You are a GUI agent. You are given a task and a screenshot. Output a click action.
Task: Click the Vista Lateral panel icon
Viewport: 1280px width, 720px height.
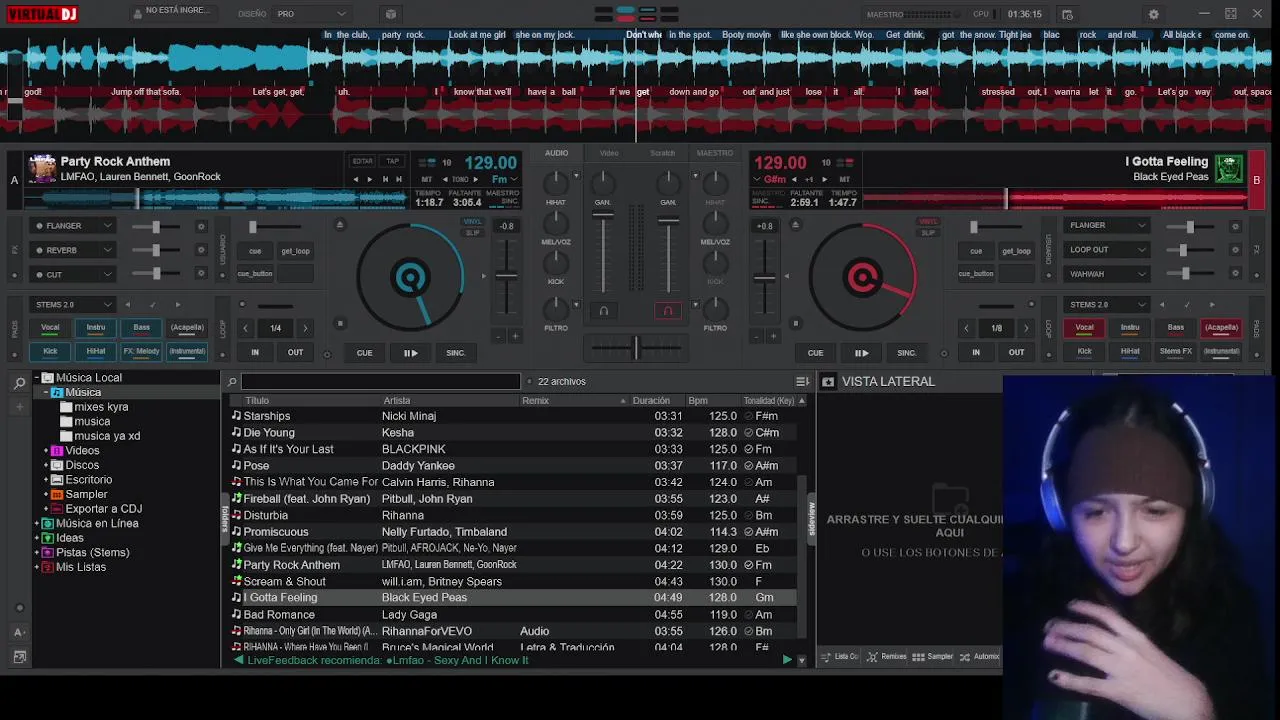coord(828,382)
